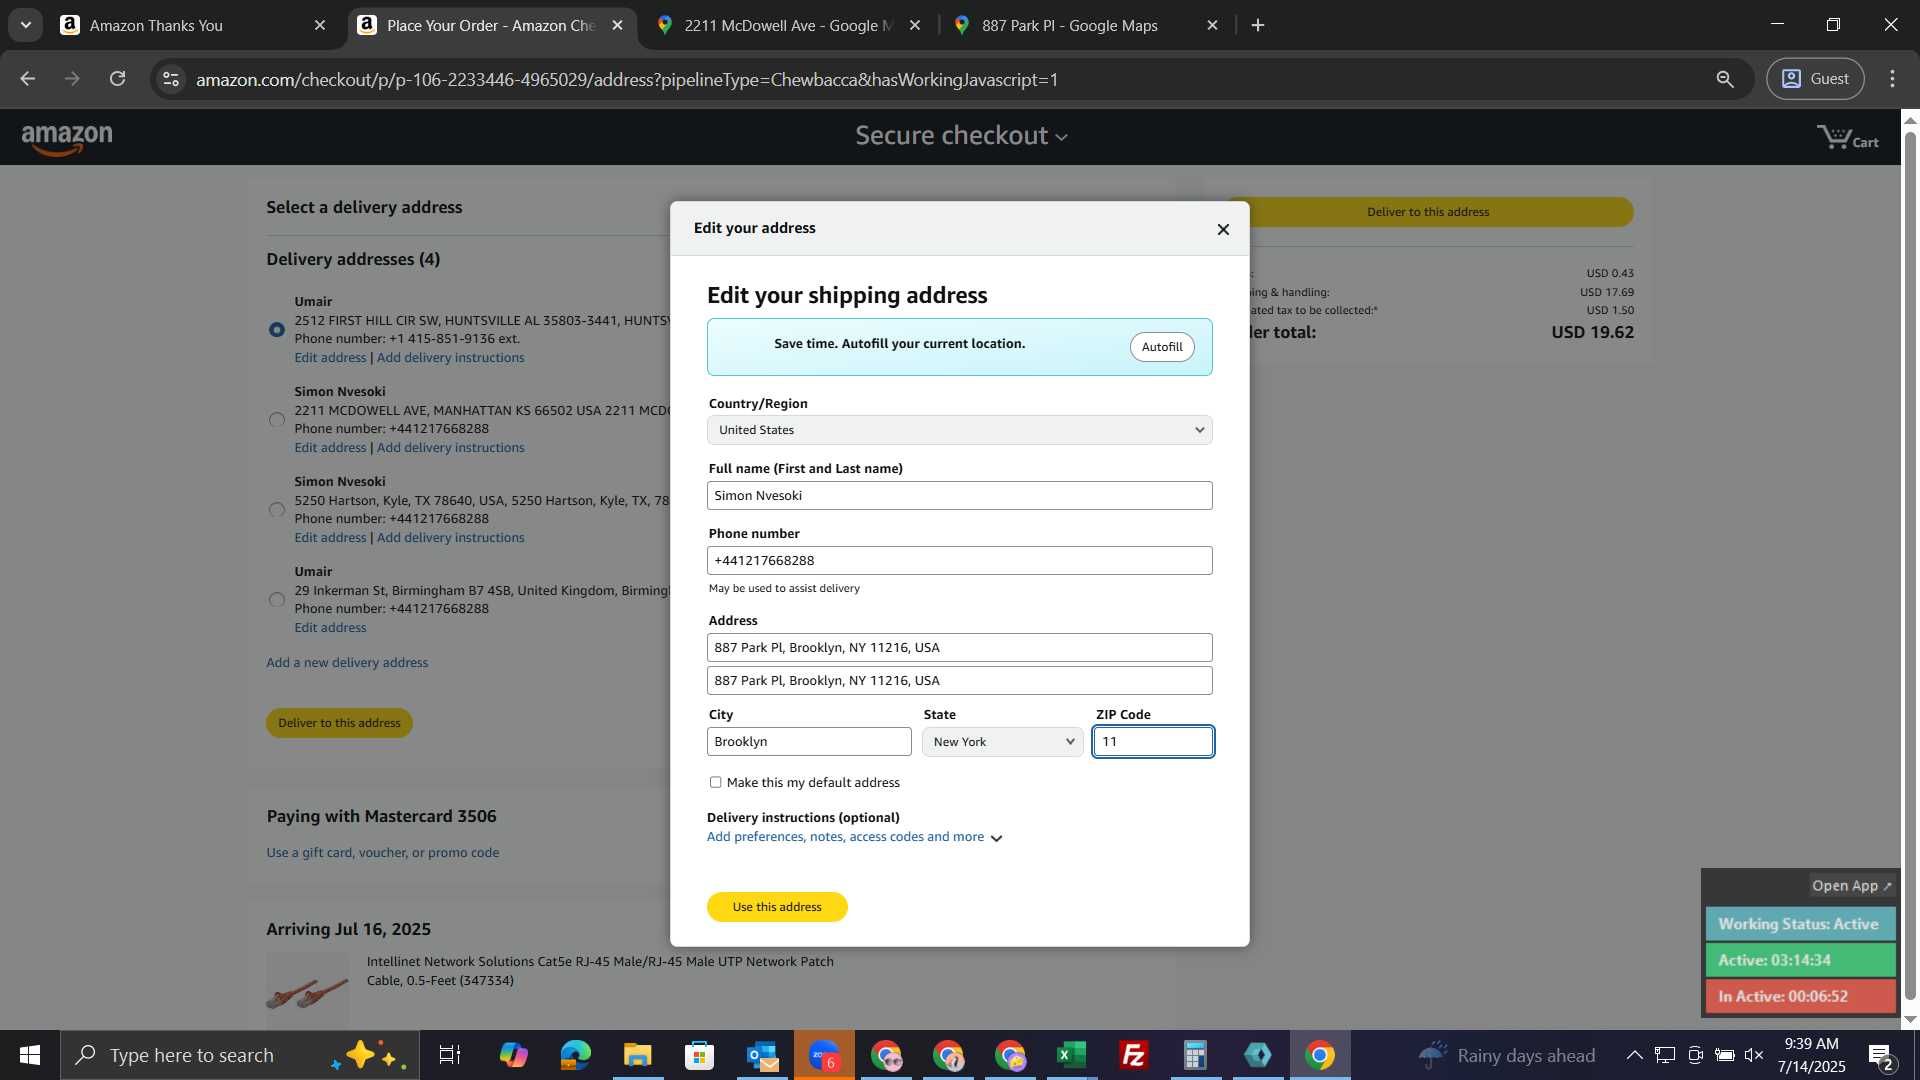Go to Amazon home via logo
Viewport: 1920px width, 1080px height.
[67, 139]
